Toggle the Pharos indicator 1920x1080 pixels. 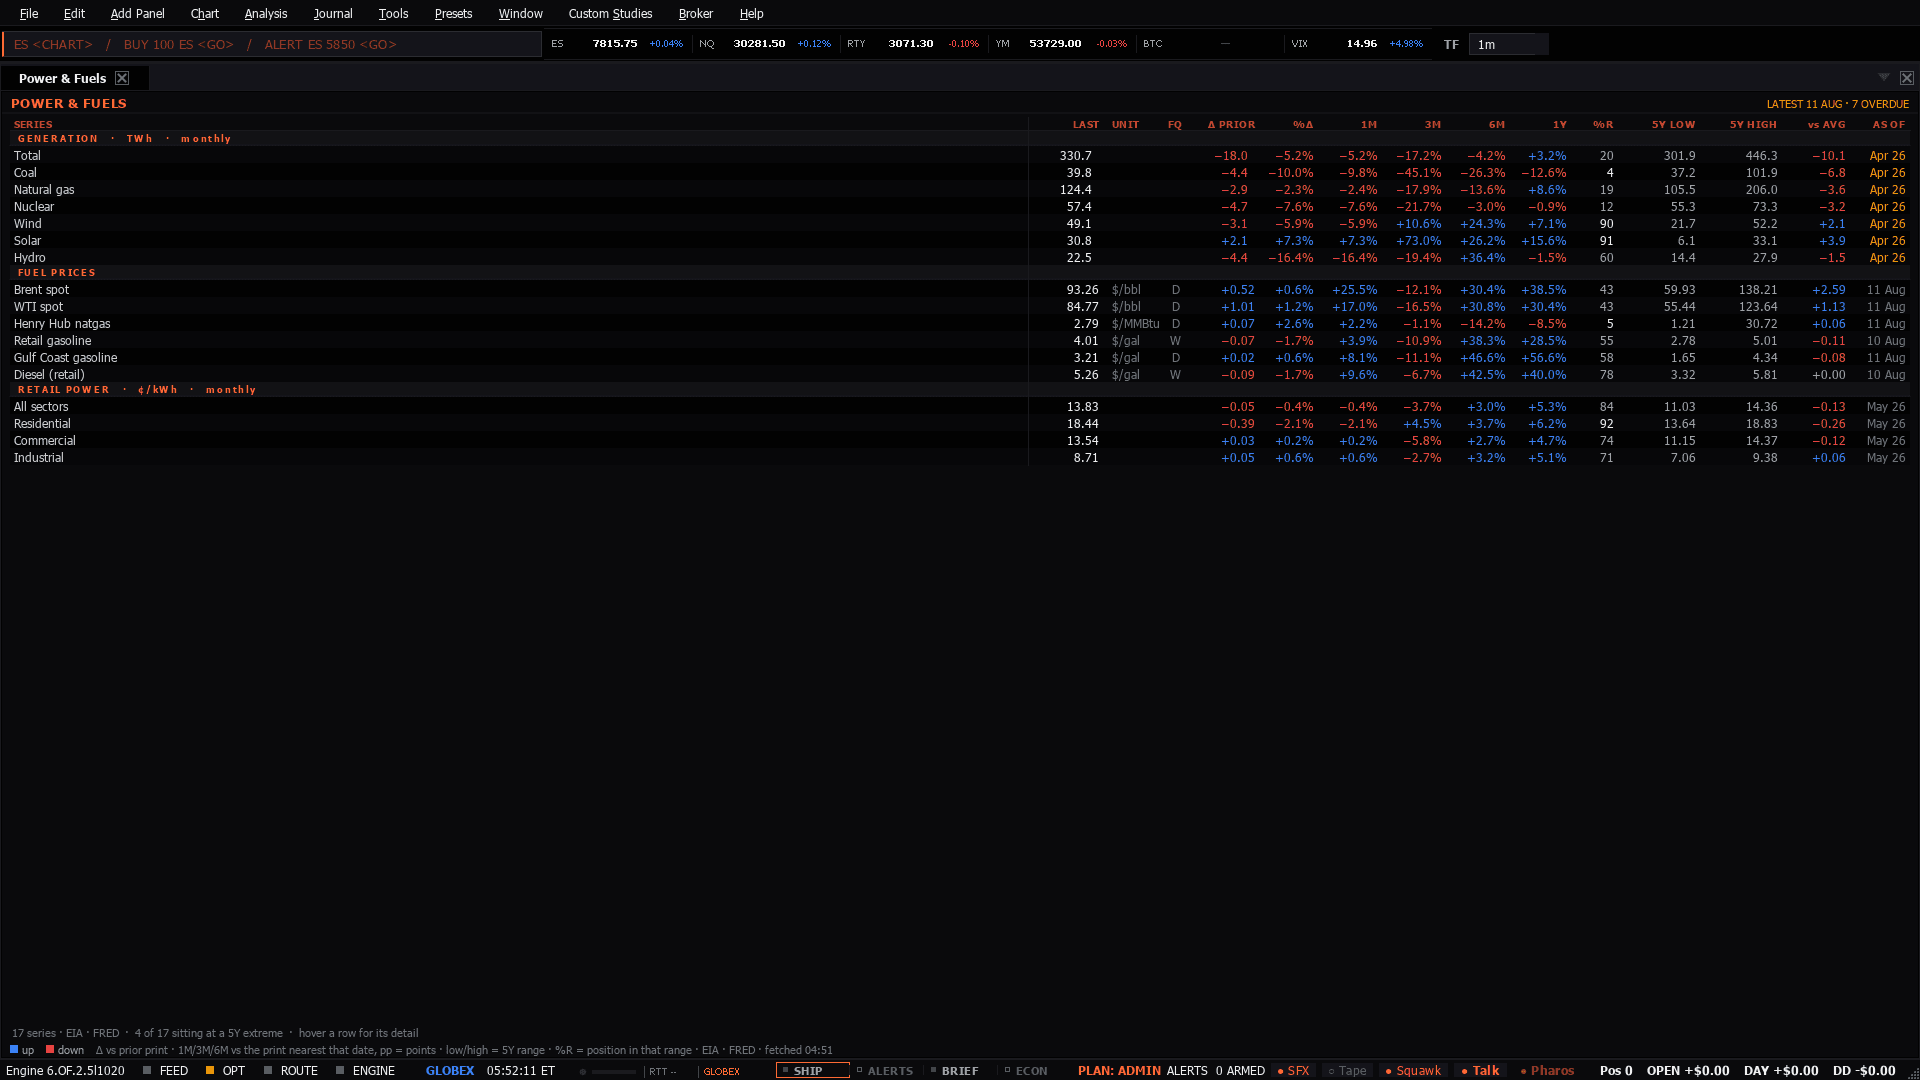coord(1547,1070)
